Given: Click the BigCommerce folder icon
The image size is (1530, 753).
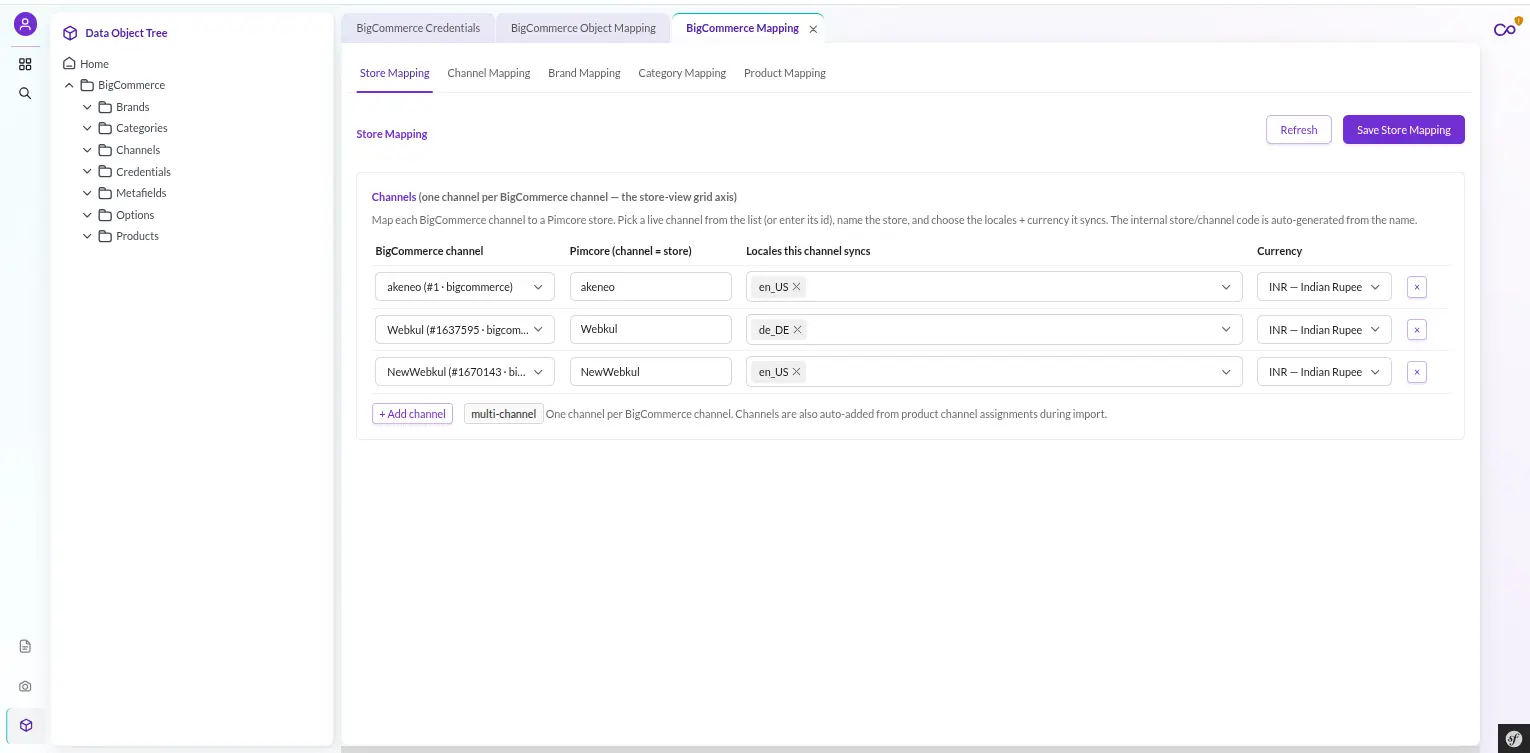Looking at the screenshot, I should click(87, 85).
